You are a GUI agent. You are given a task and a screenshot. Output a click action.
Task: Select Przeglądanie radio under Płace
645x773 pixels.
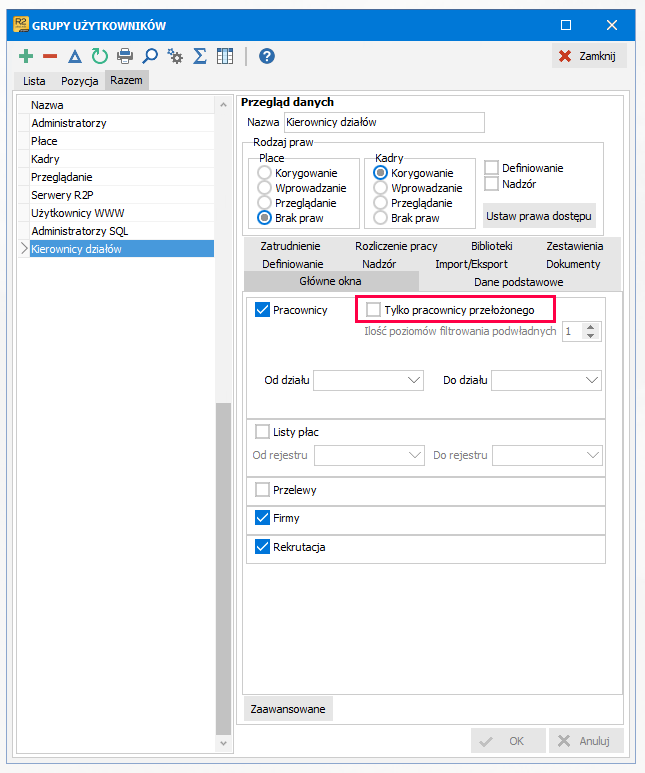click(264, 203)
